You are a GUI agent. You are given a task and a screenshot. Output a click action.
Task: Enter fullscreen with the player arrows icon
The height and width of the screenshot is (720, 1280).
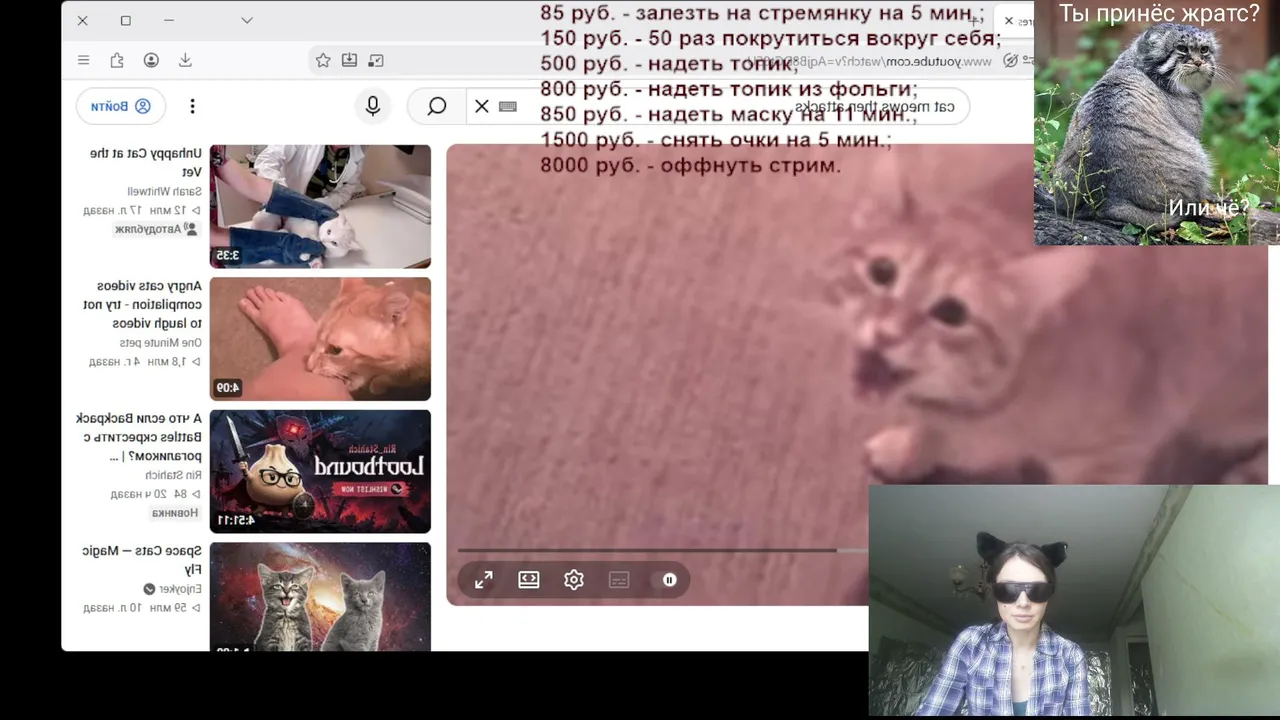[484, 580]
